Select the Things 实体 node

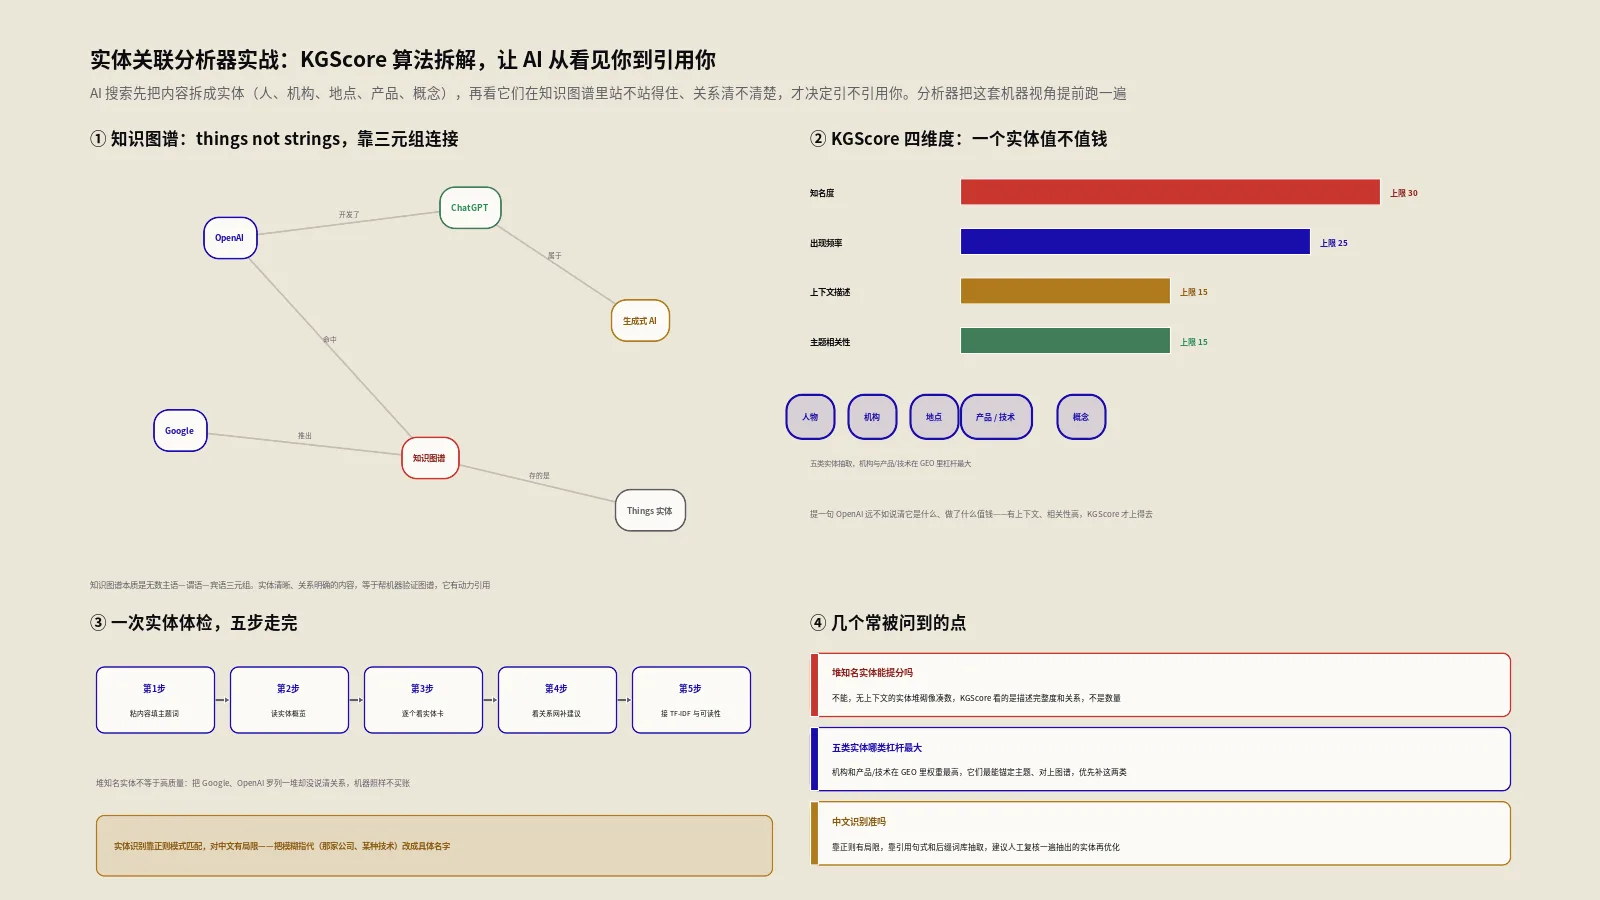650,511
